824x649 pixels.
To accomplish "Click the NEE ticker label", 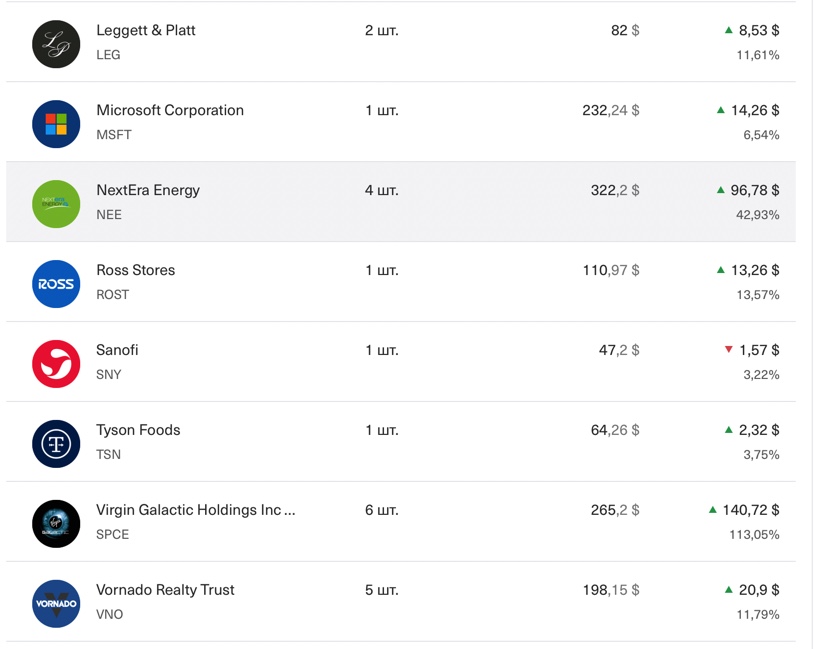I will 109,214.
